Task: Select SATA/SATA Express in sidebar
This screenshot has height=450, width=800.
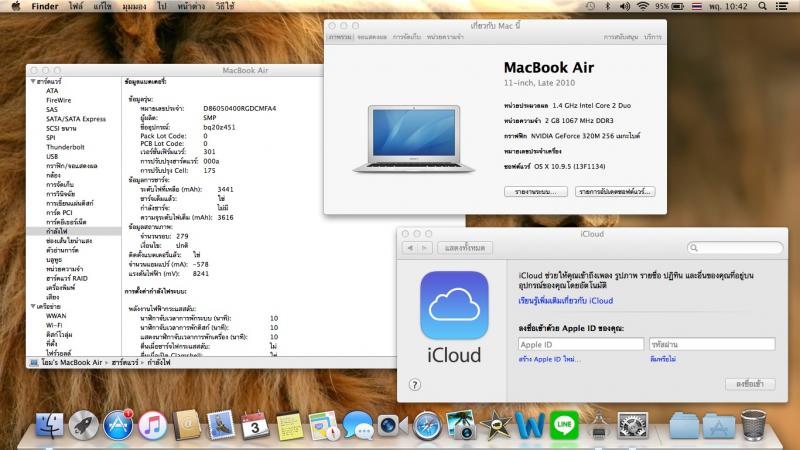Action: point(76,119)
